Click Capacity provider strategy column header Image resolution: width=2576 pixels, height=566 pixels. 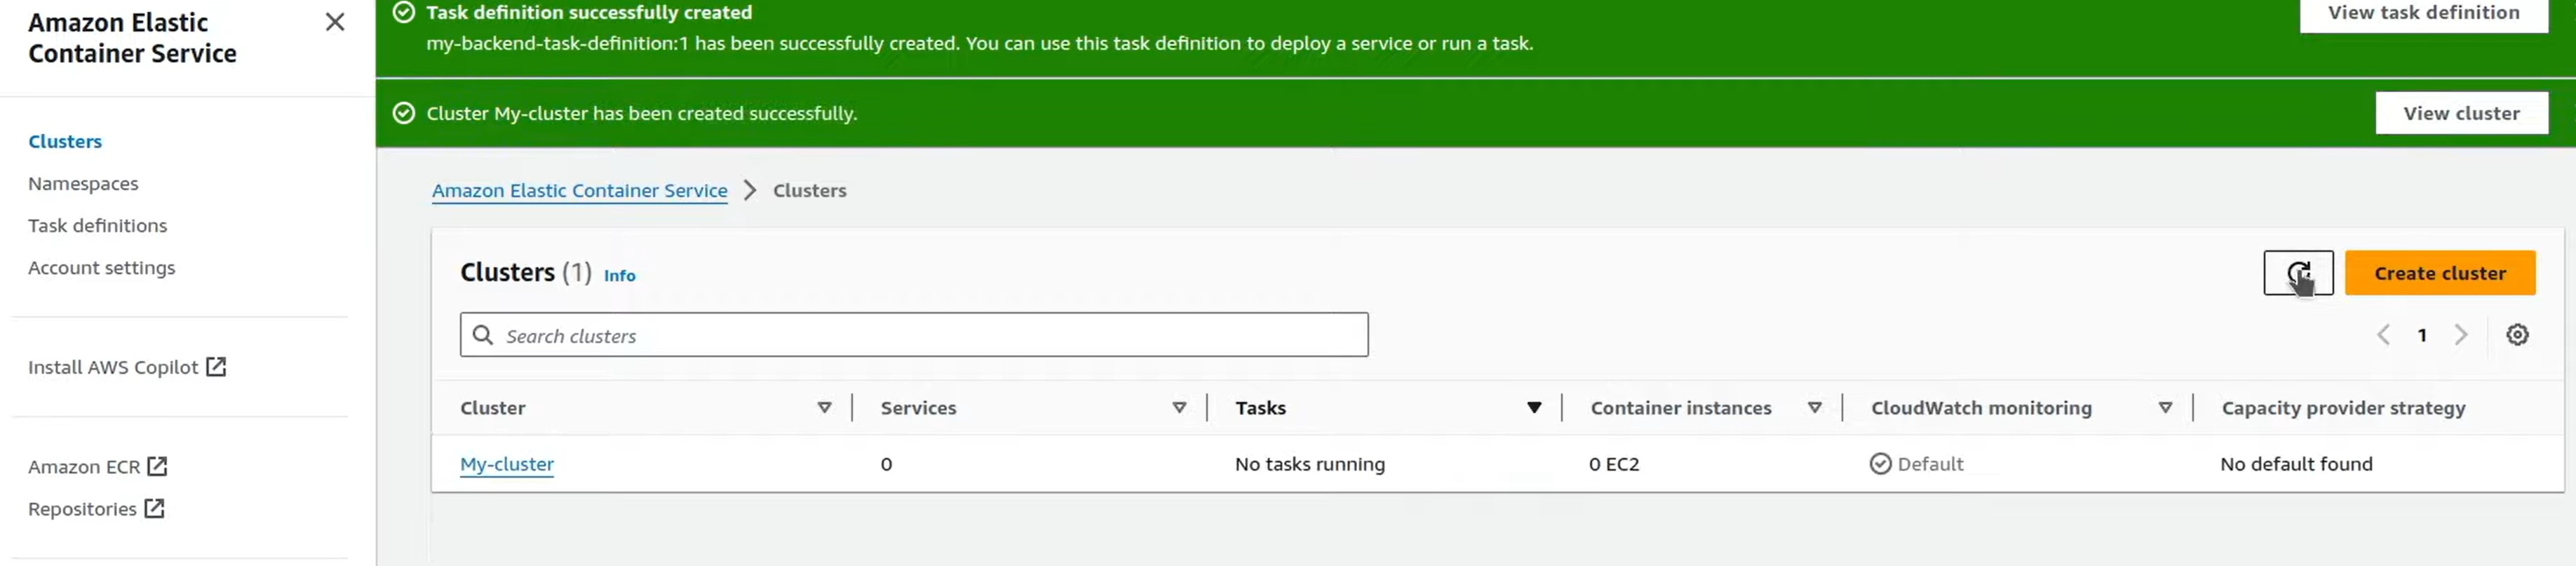tap(2343, 408)
